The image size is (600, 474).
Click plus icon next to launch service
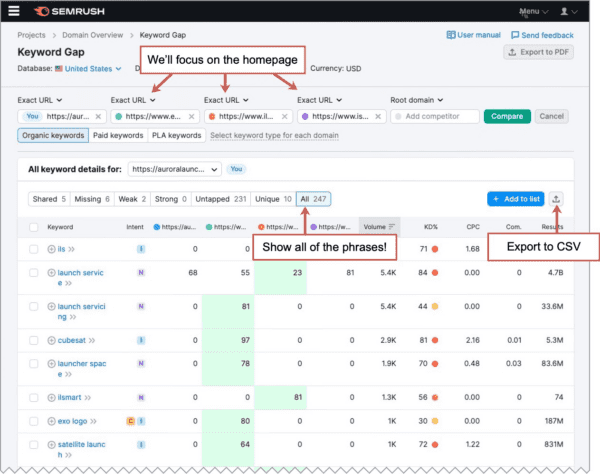51,273
